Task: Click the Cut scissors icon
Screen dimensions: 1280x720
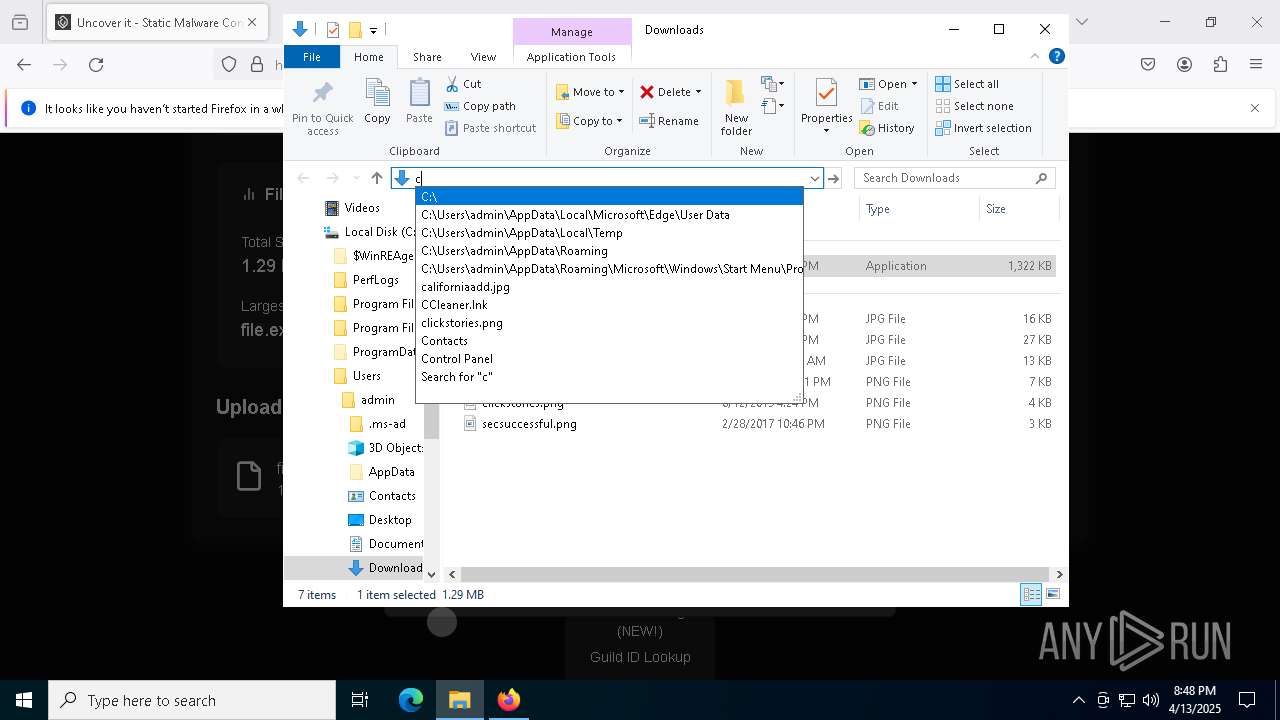Action: pyautogui.click(x=452, y=84)
